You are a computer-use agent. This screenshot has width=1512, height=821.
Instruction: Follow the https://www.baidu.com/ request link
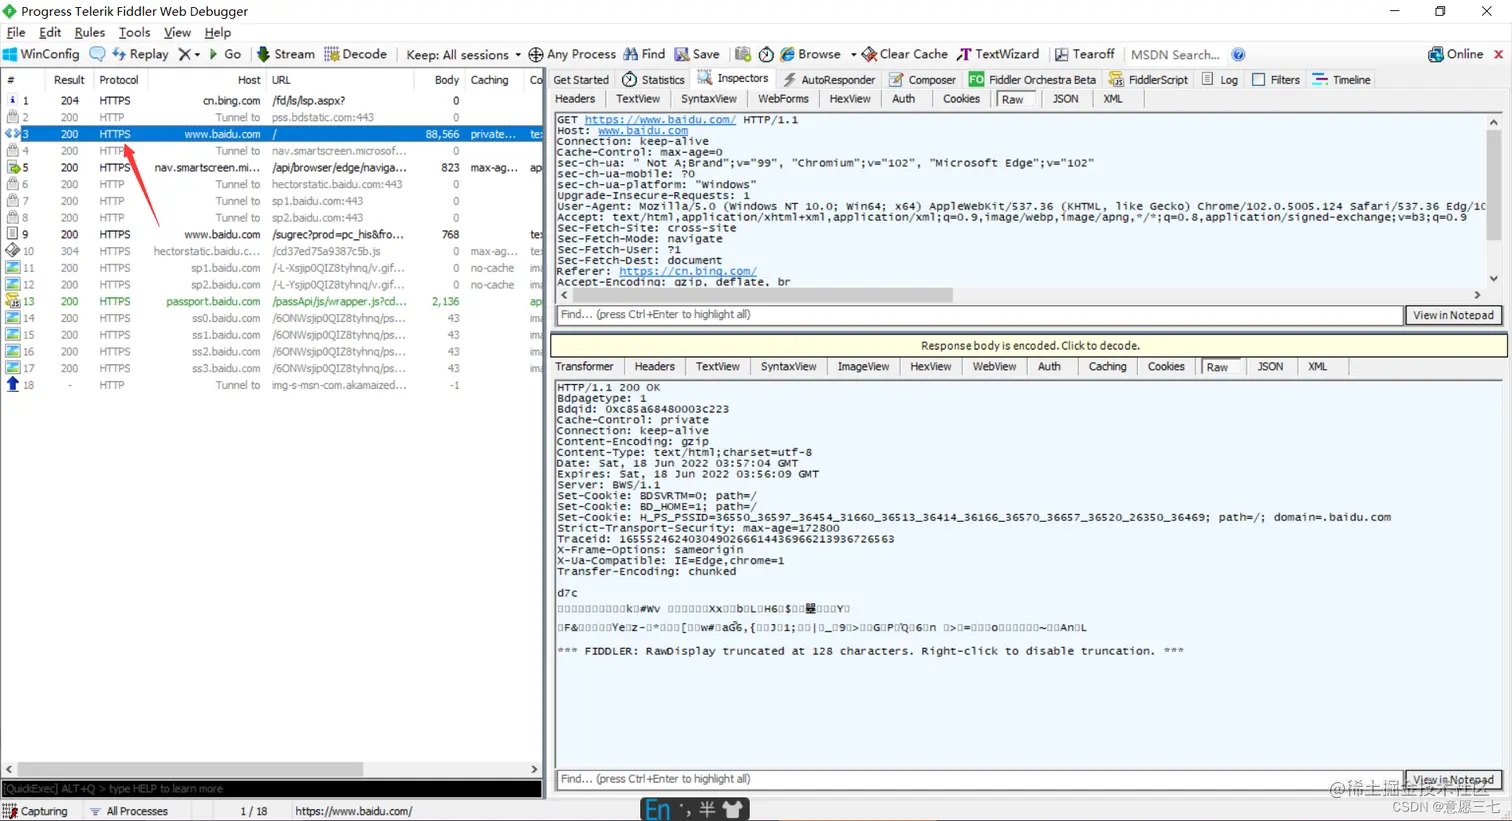pyautogui.click(x=660, y=119)
